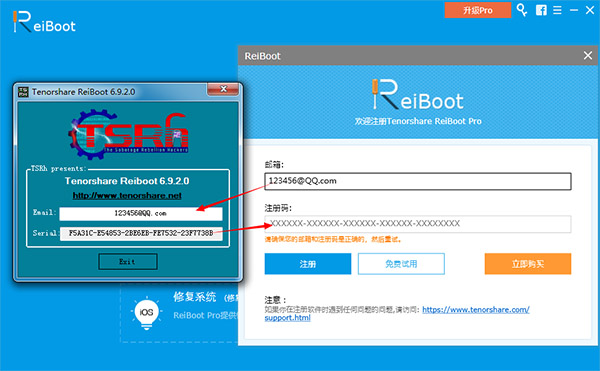Close the Tenorshare ReiBoot 6.9.2.0 keygen window
This screenshot has width=600, height=371.
(223, 89)
